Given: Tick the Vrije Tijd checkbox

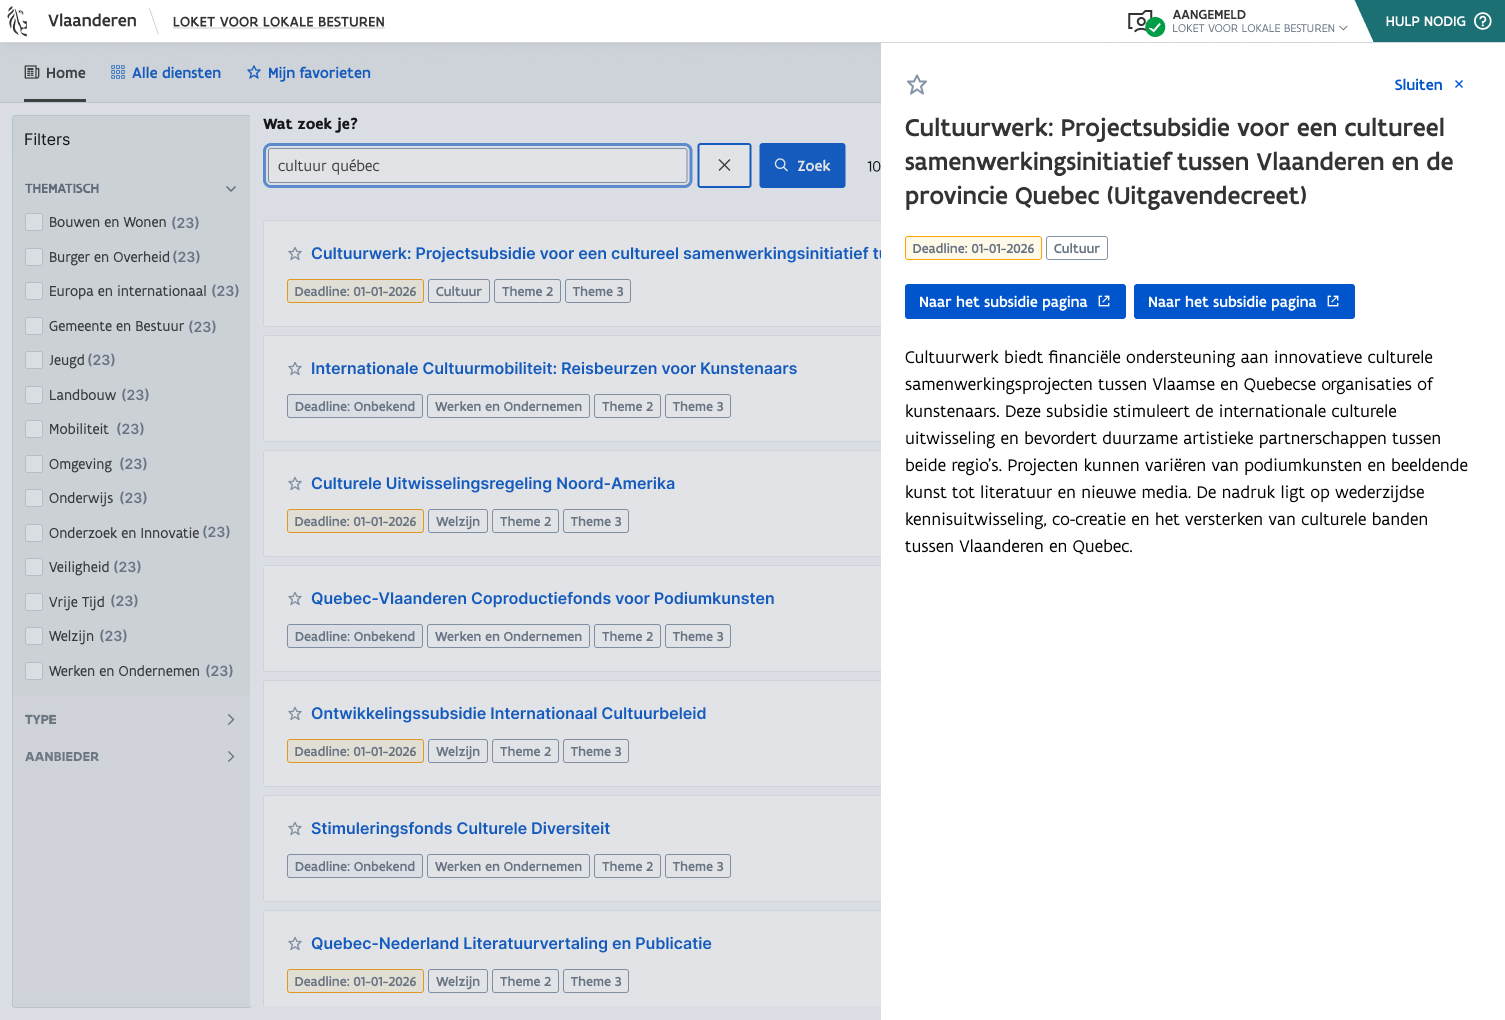Looking at the screenshot, I should 34,602.
